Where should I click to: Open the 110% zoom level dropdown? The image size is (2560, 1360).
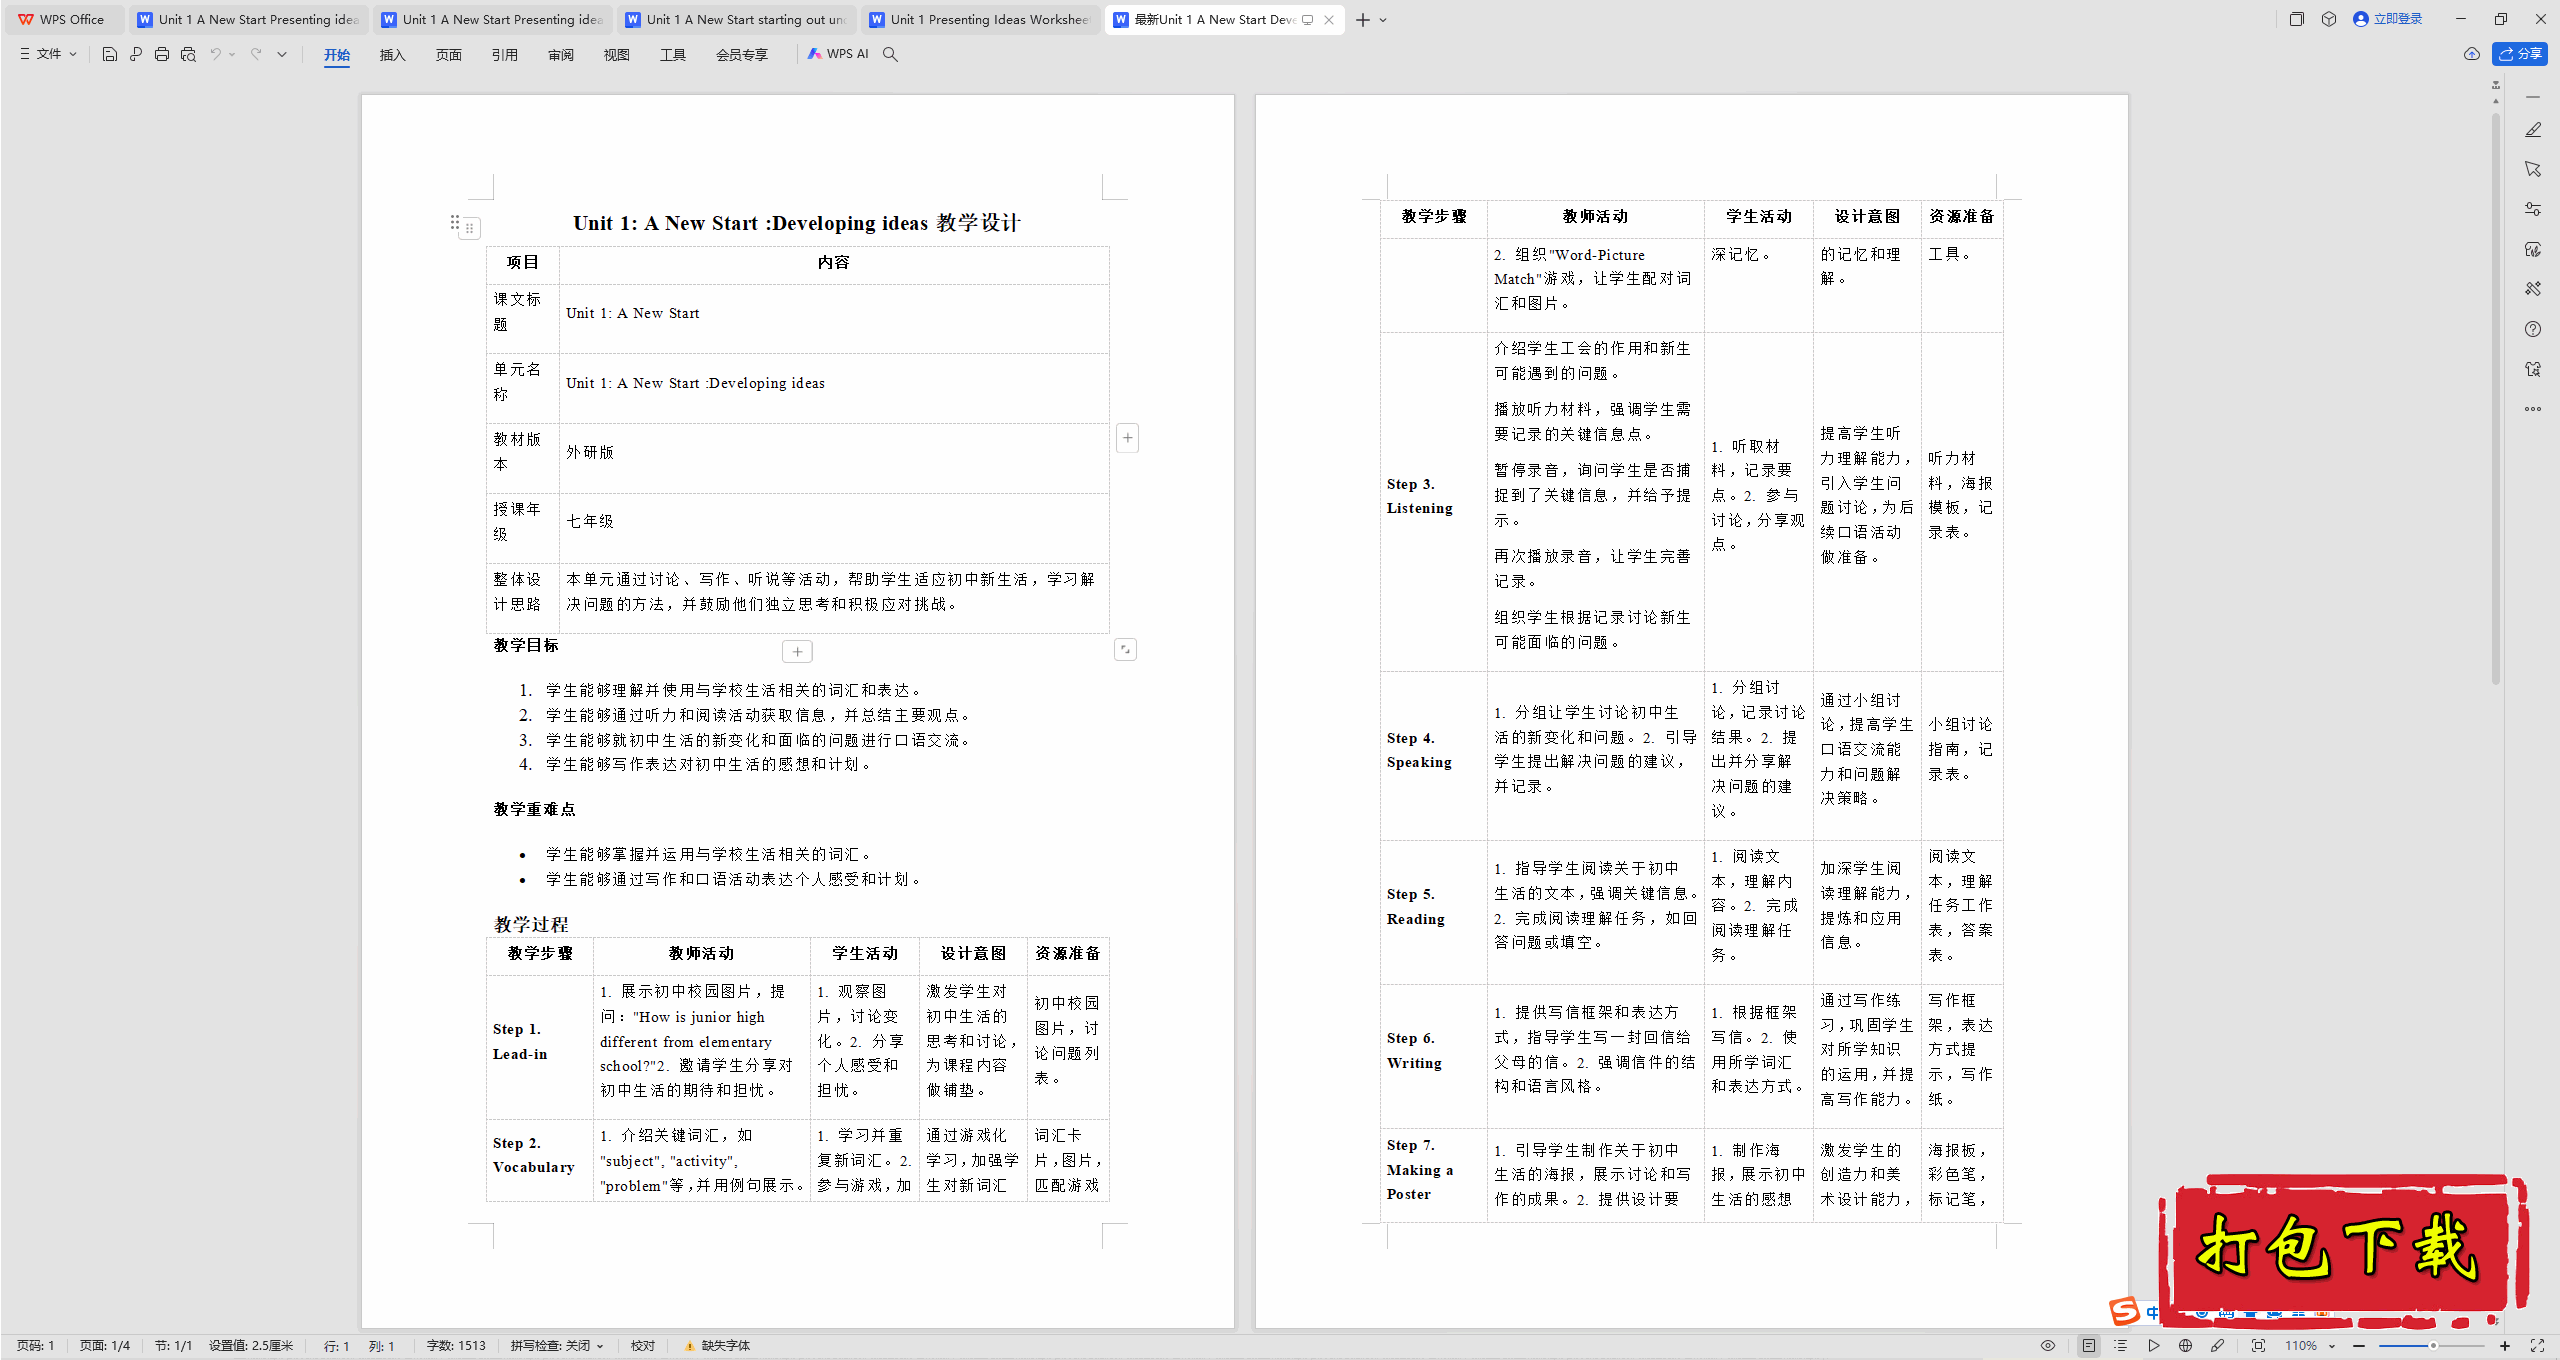[x=2310, y=1346]
